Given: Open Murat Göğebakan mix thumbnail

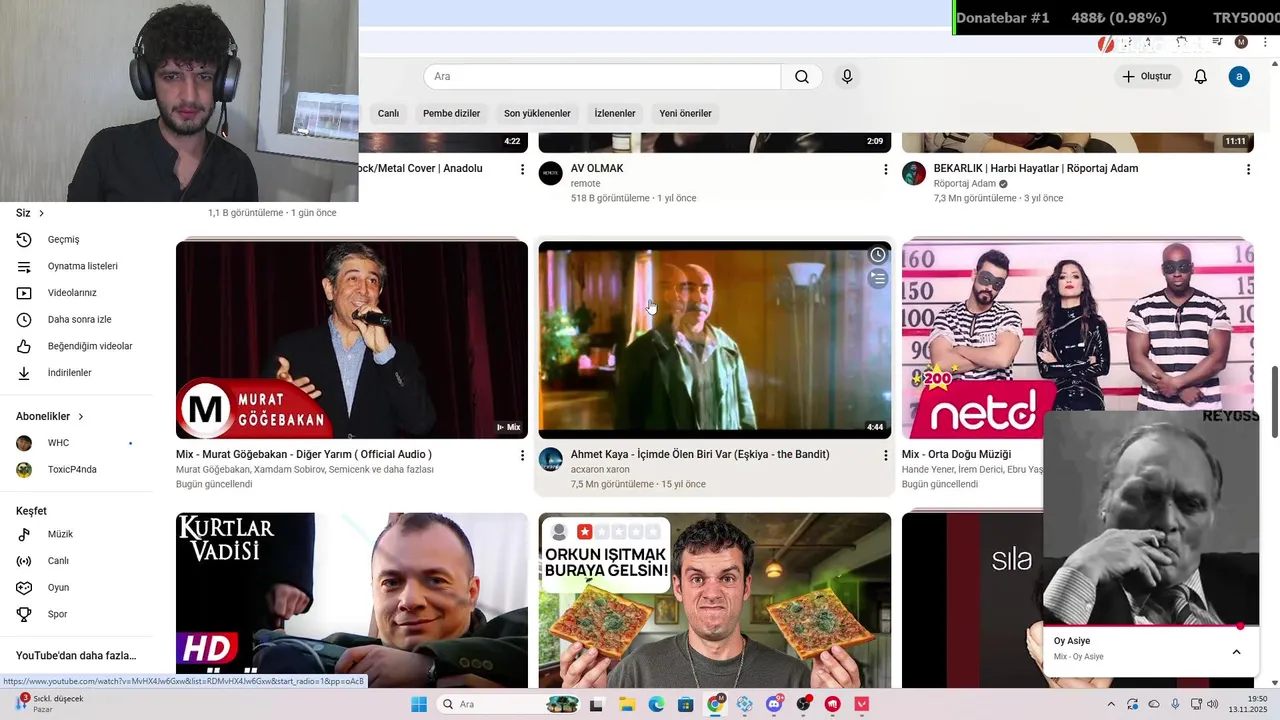Looking at the screenshot, I should (352, 340).
